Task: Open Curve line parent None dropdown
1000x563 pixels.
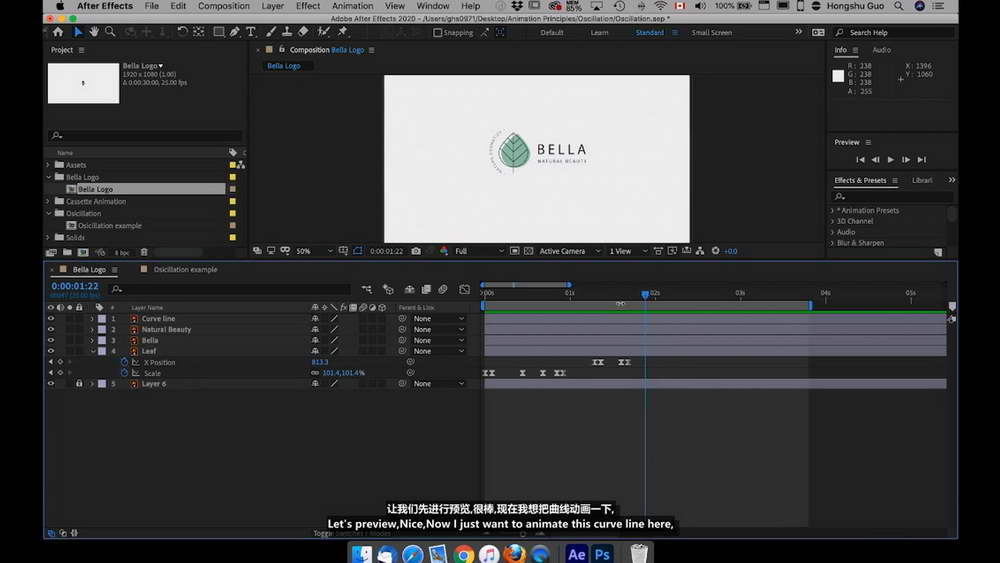Action: pyautogui.click(x=438, y=319)
